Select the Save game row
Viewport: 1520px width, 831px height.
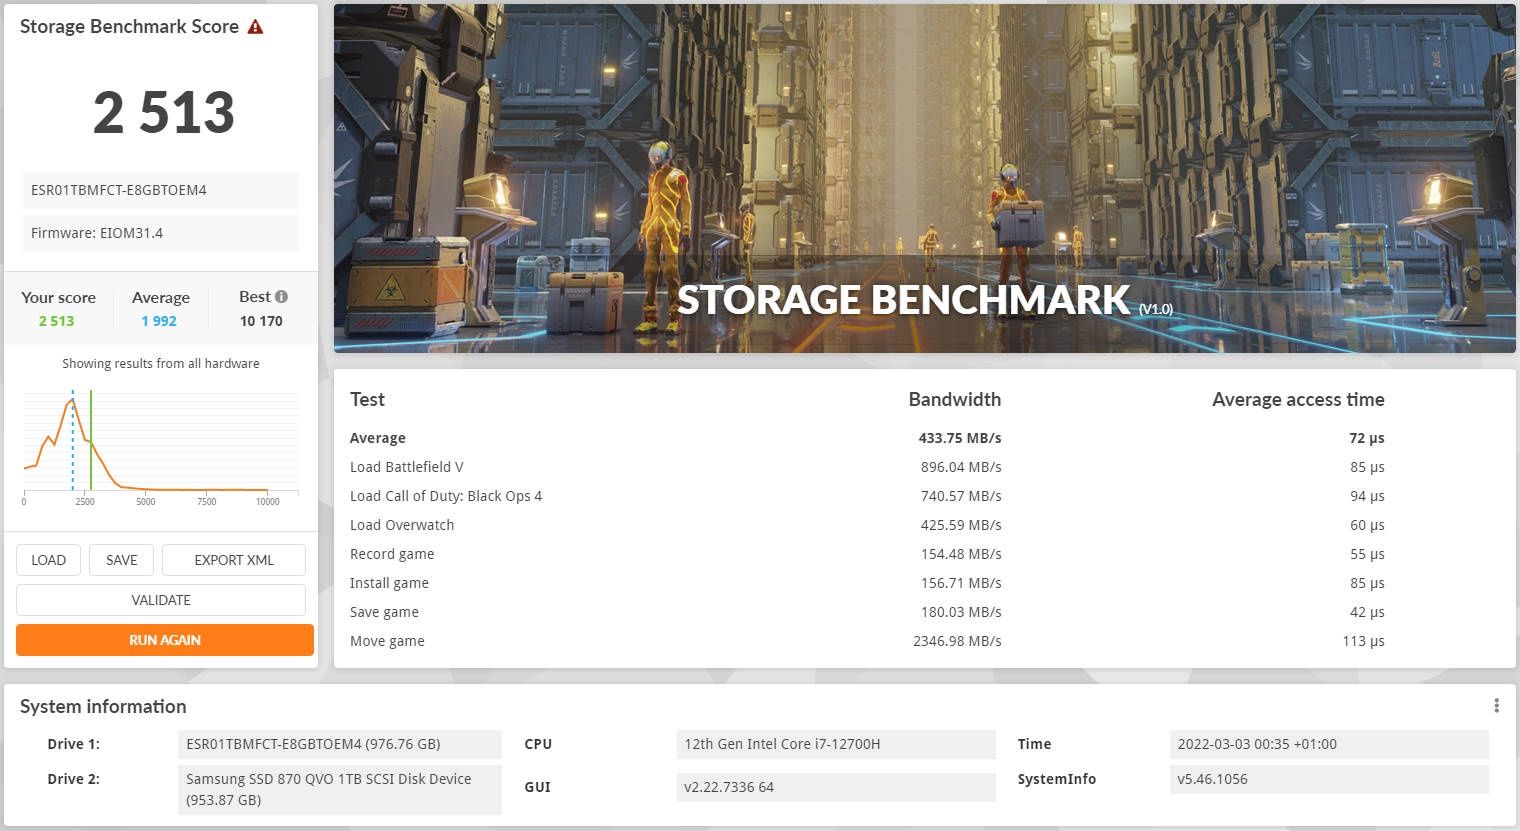(x=867, y=612)
